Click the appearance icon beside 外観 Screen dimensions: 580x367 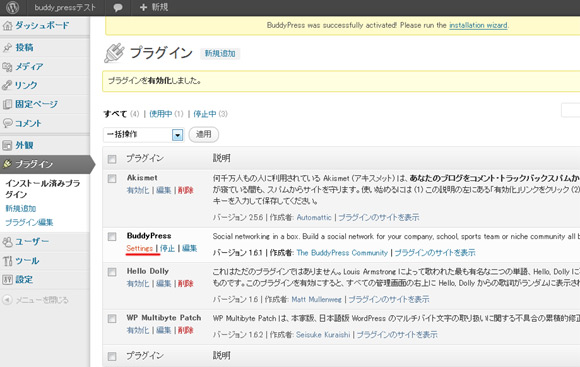7,145
